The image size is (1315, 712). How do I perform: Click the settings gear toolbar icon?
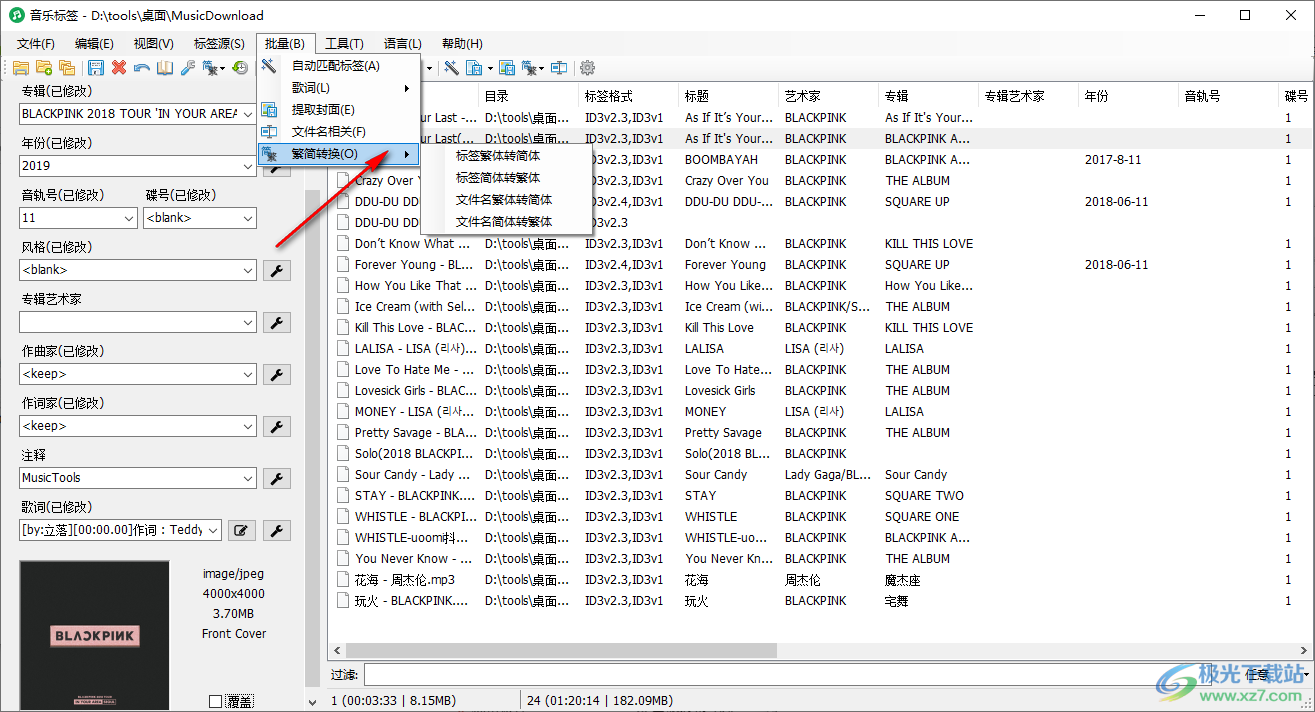click(588, 68)
